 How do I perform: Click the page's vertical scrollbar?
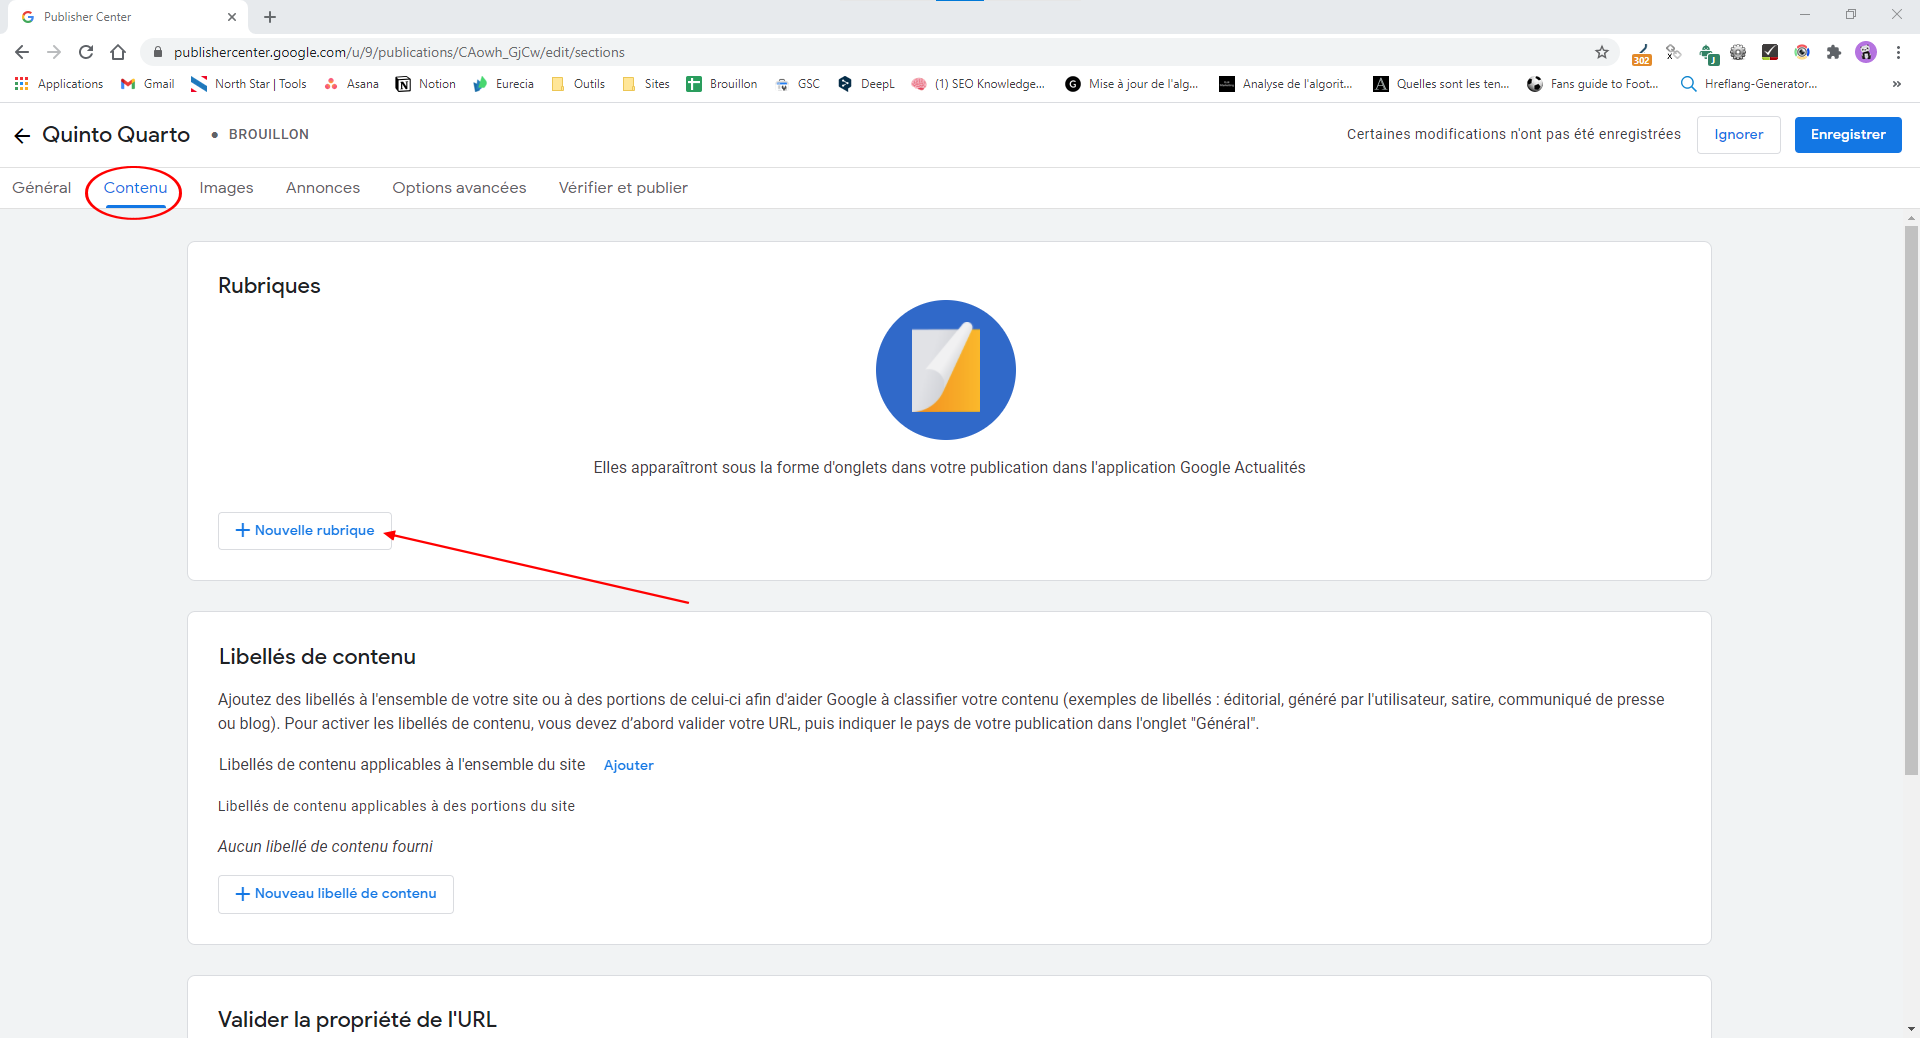(x=1911, y=500)
